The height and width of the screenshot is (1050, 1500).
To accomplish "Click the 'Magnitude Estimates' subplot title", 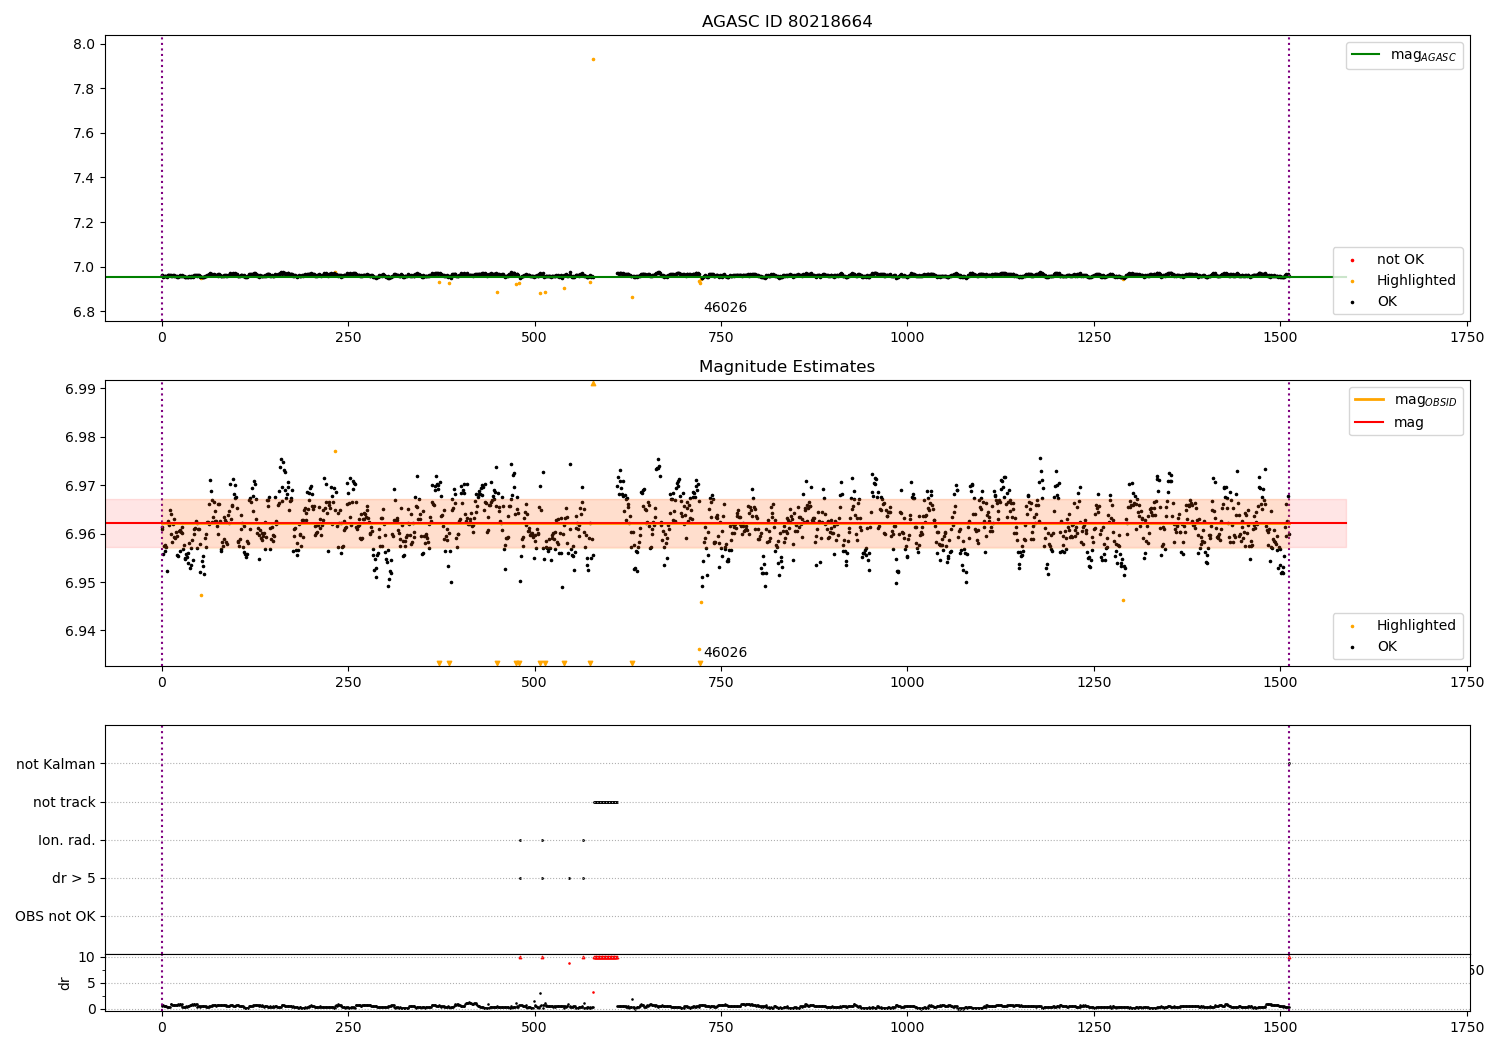I will (787, 367).
